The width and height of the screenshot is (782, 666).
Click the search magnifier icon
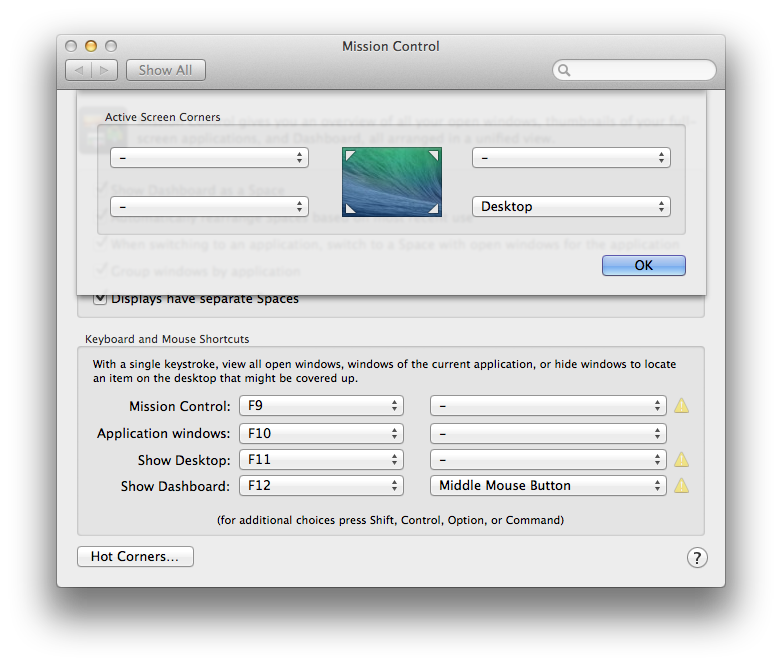click(x=565, y=70)
